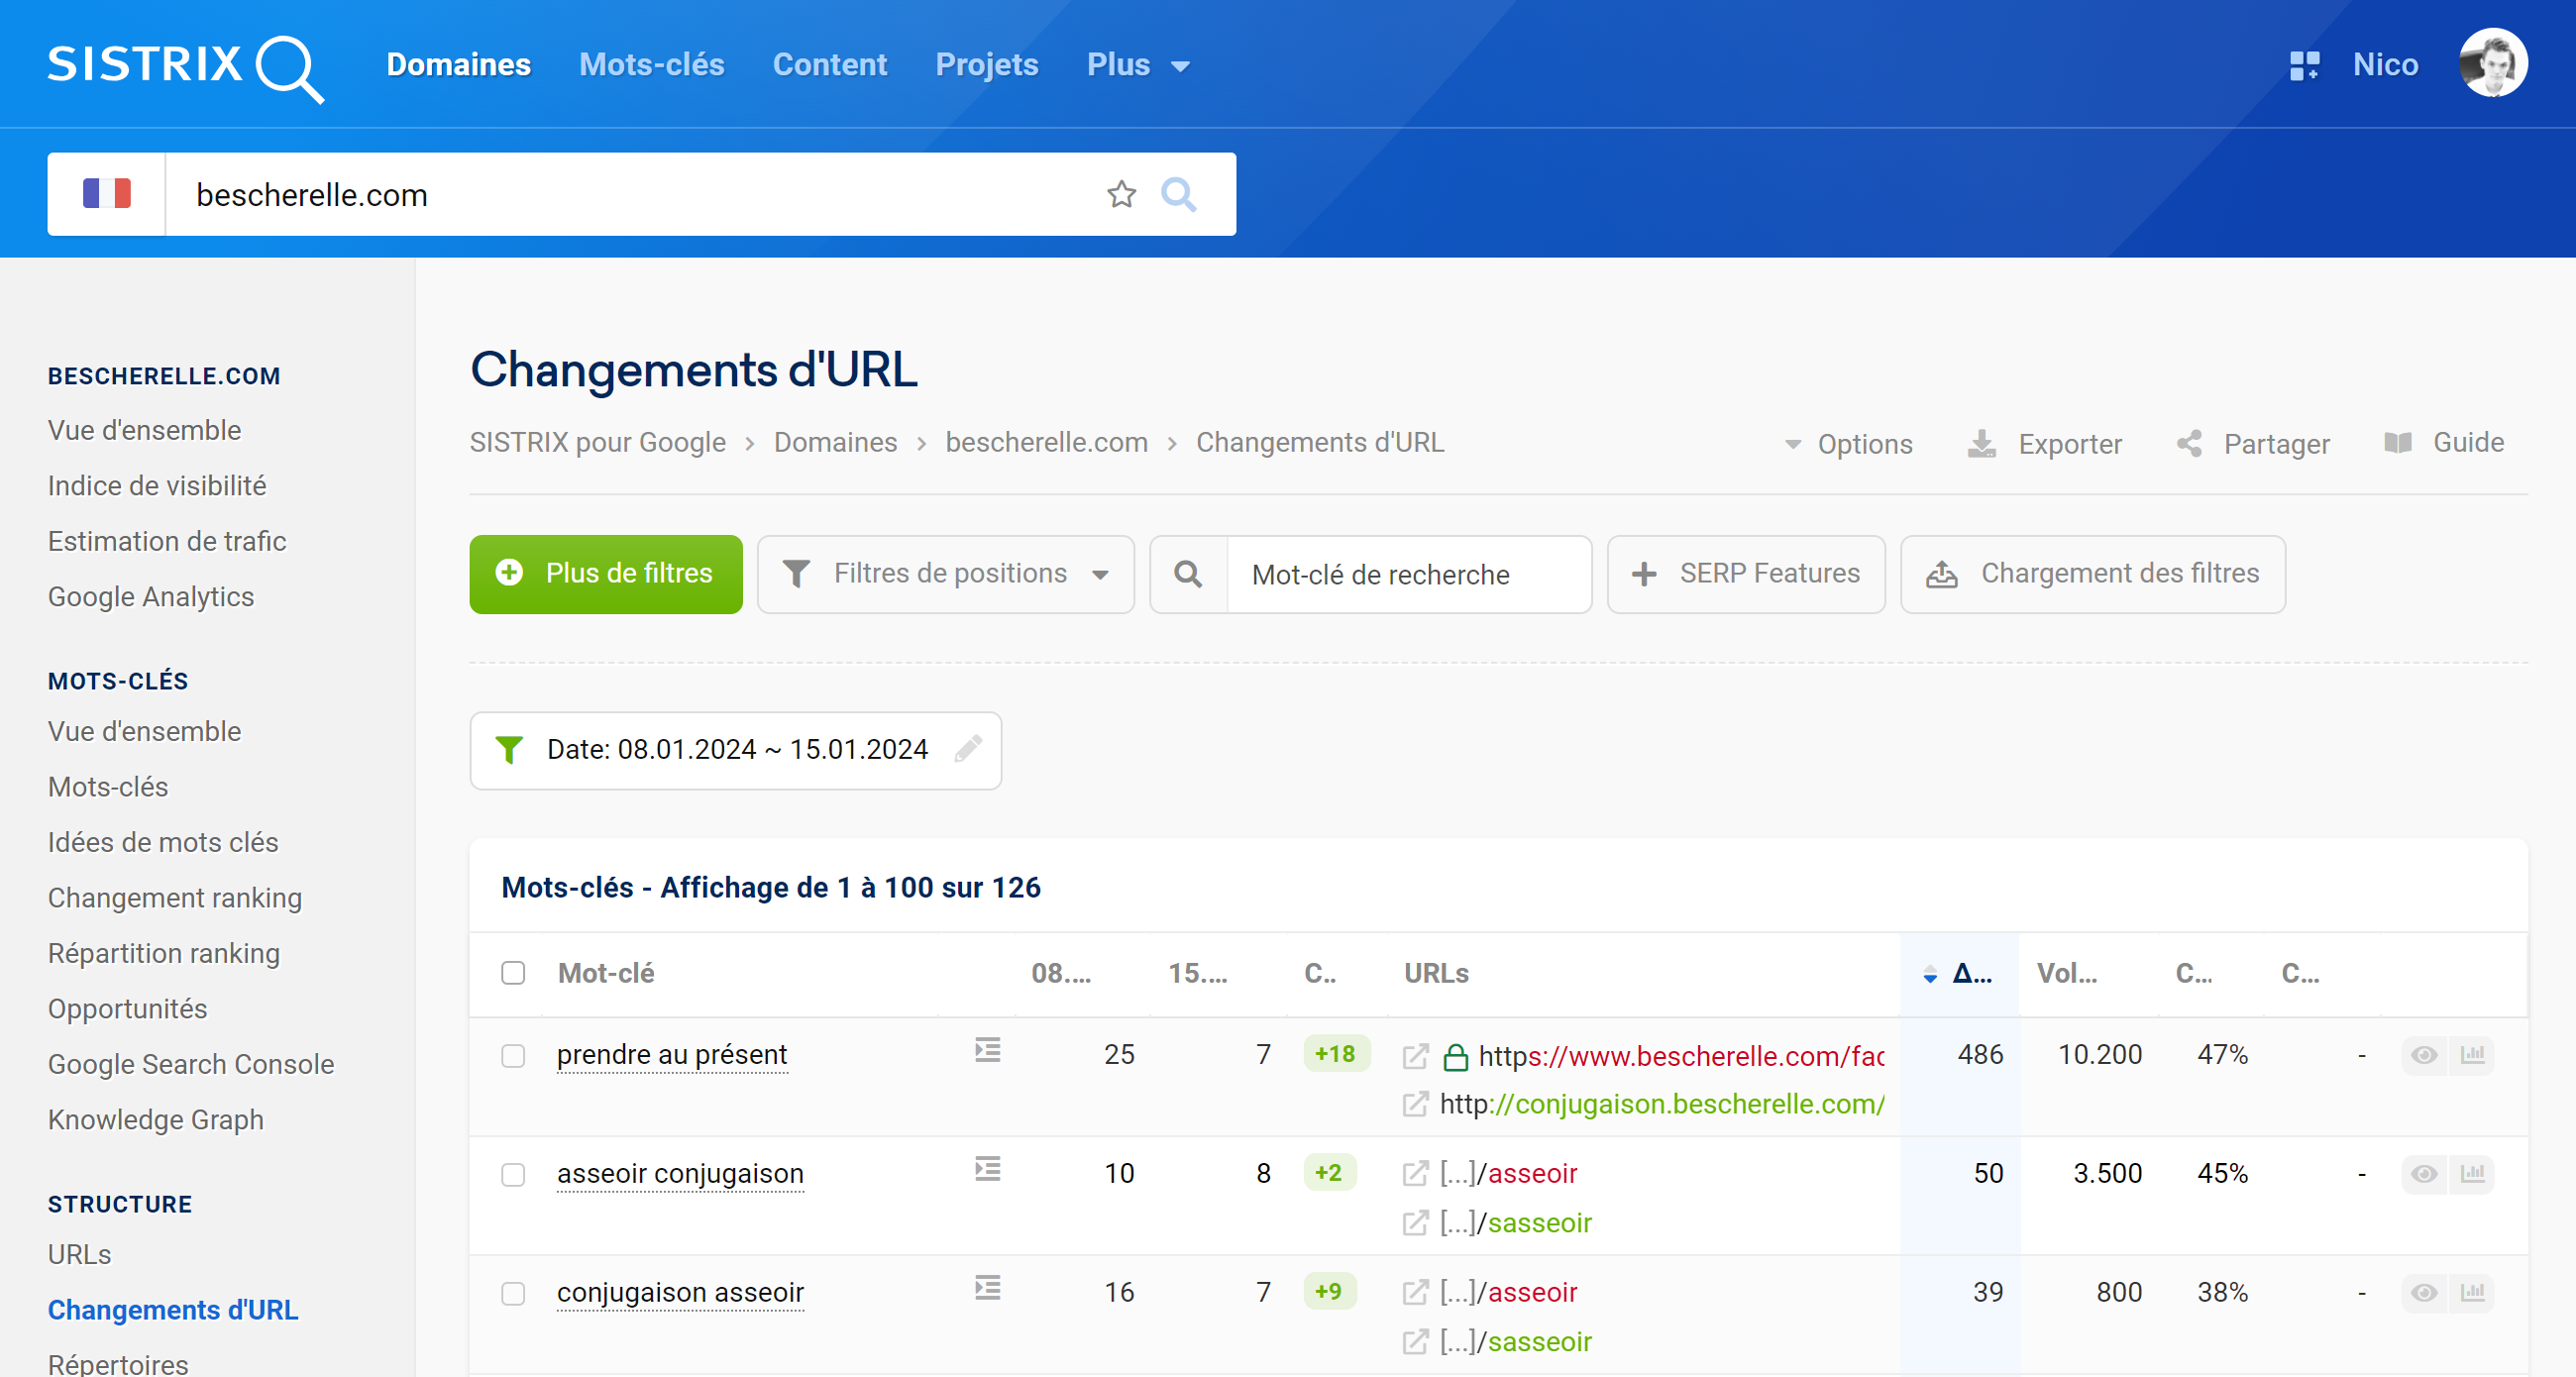Open SERP list icon for 'prendre au présent'
The height and width of the screenshot is (1377, 2576).
pos(988,1050)
